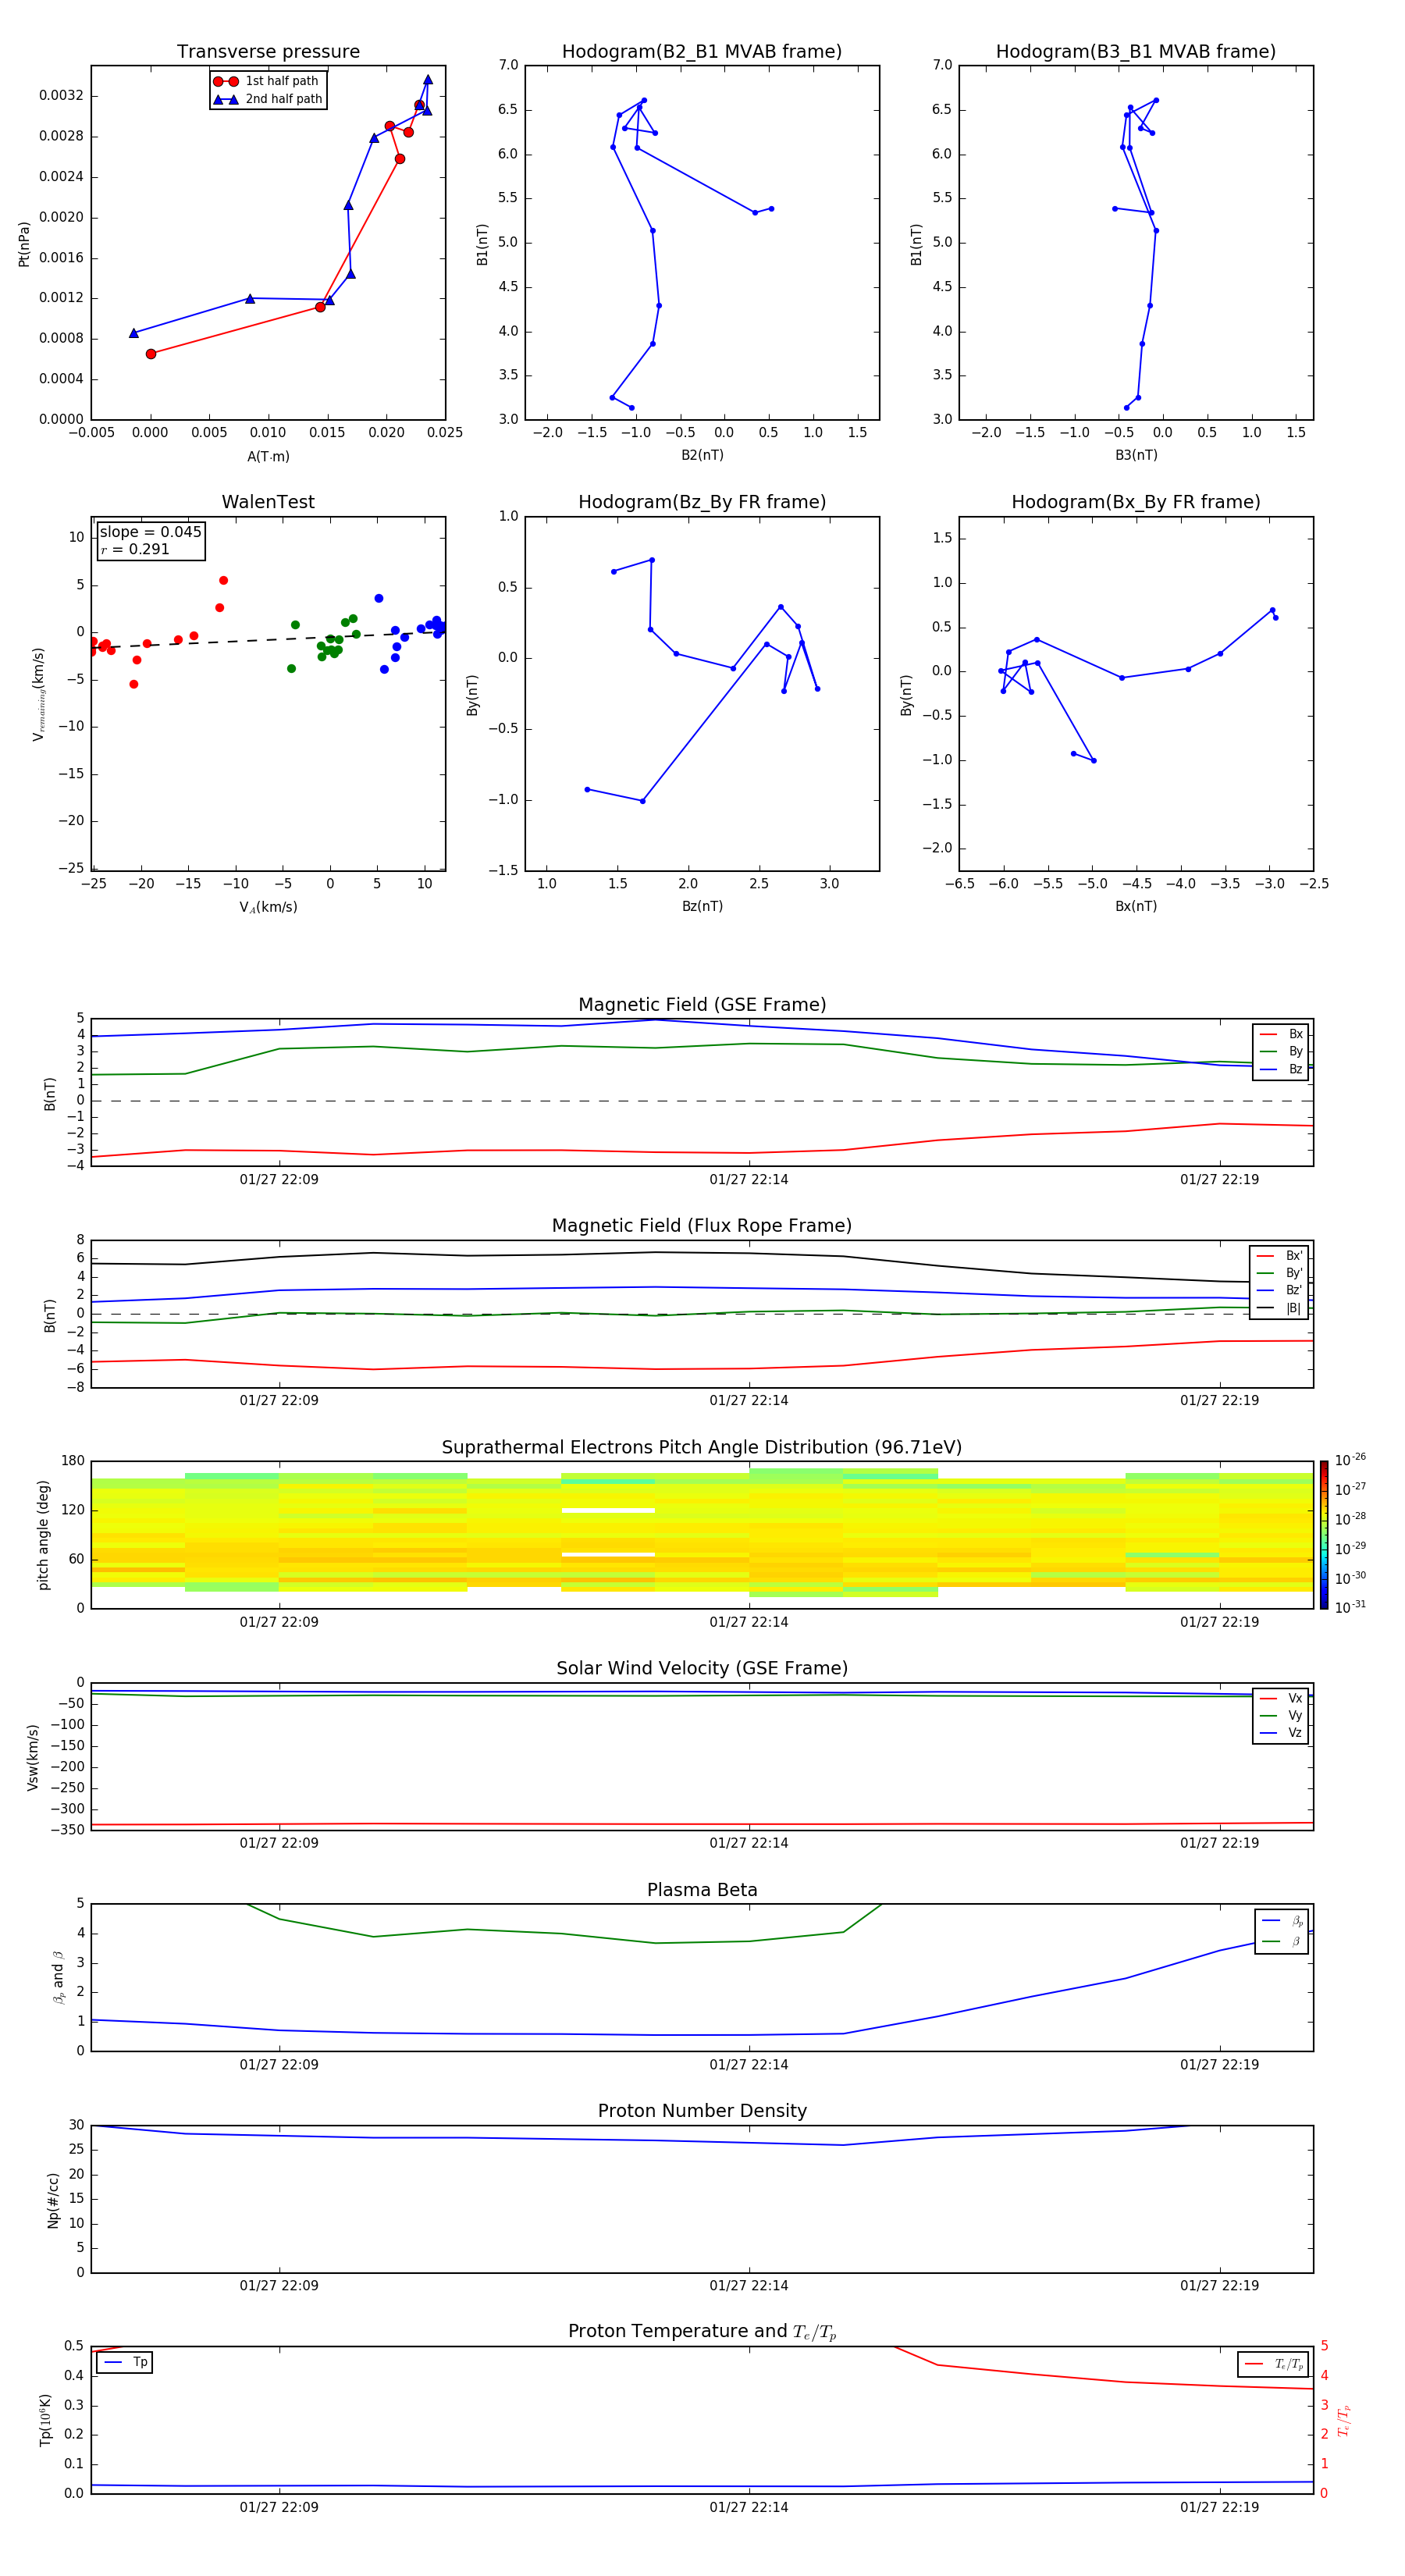Click the 'Vx' legend entry in Solar Wind plot
Image resolution: width=1405 pixels, height=2576 pixels.
pyautogui.click(x=1281, y=1698)
